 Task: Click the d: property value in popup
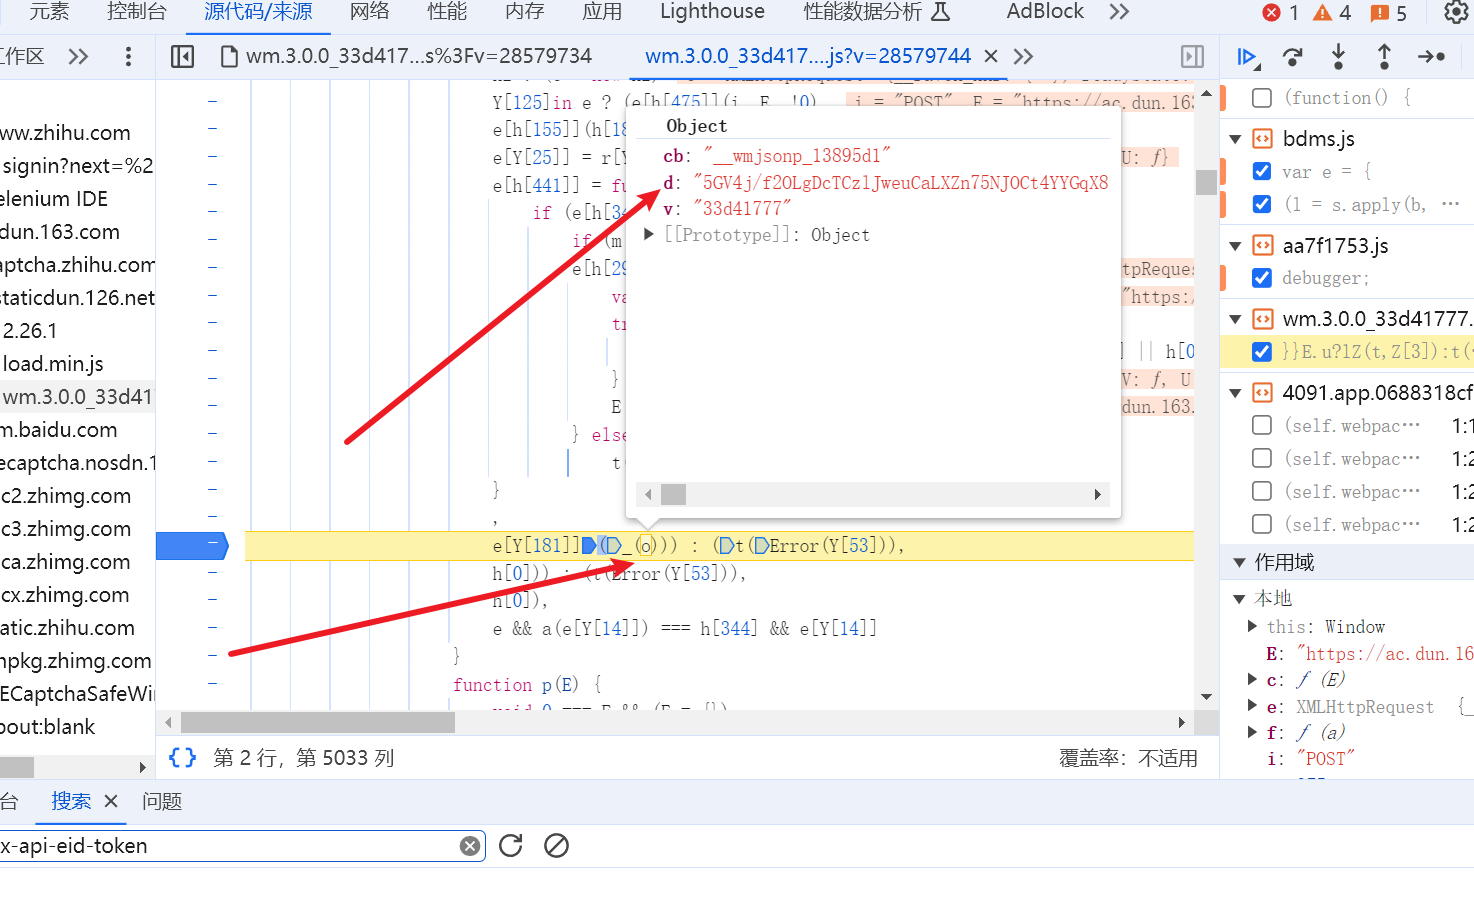pyautogui.click(x=900, y=182)
